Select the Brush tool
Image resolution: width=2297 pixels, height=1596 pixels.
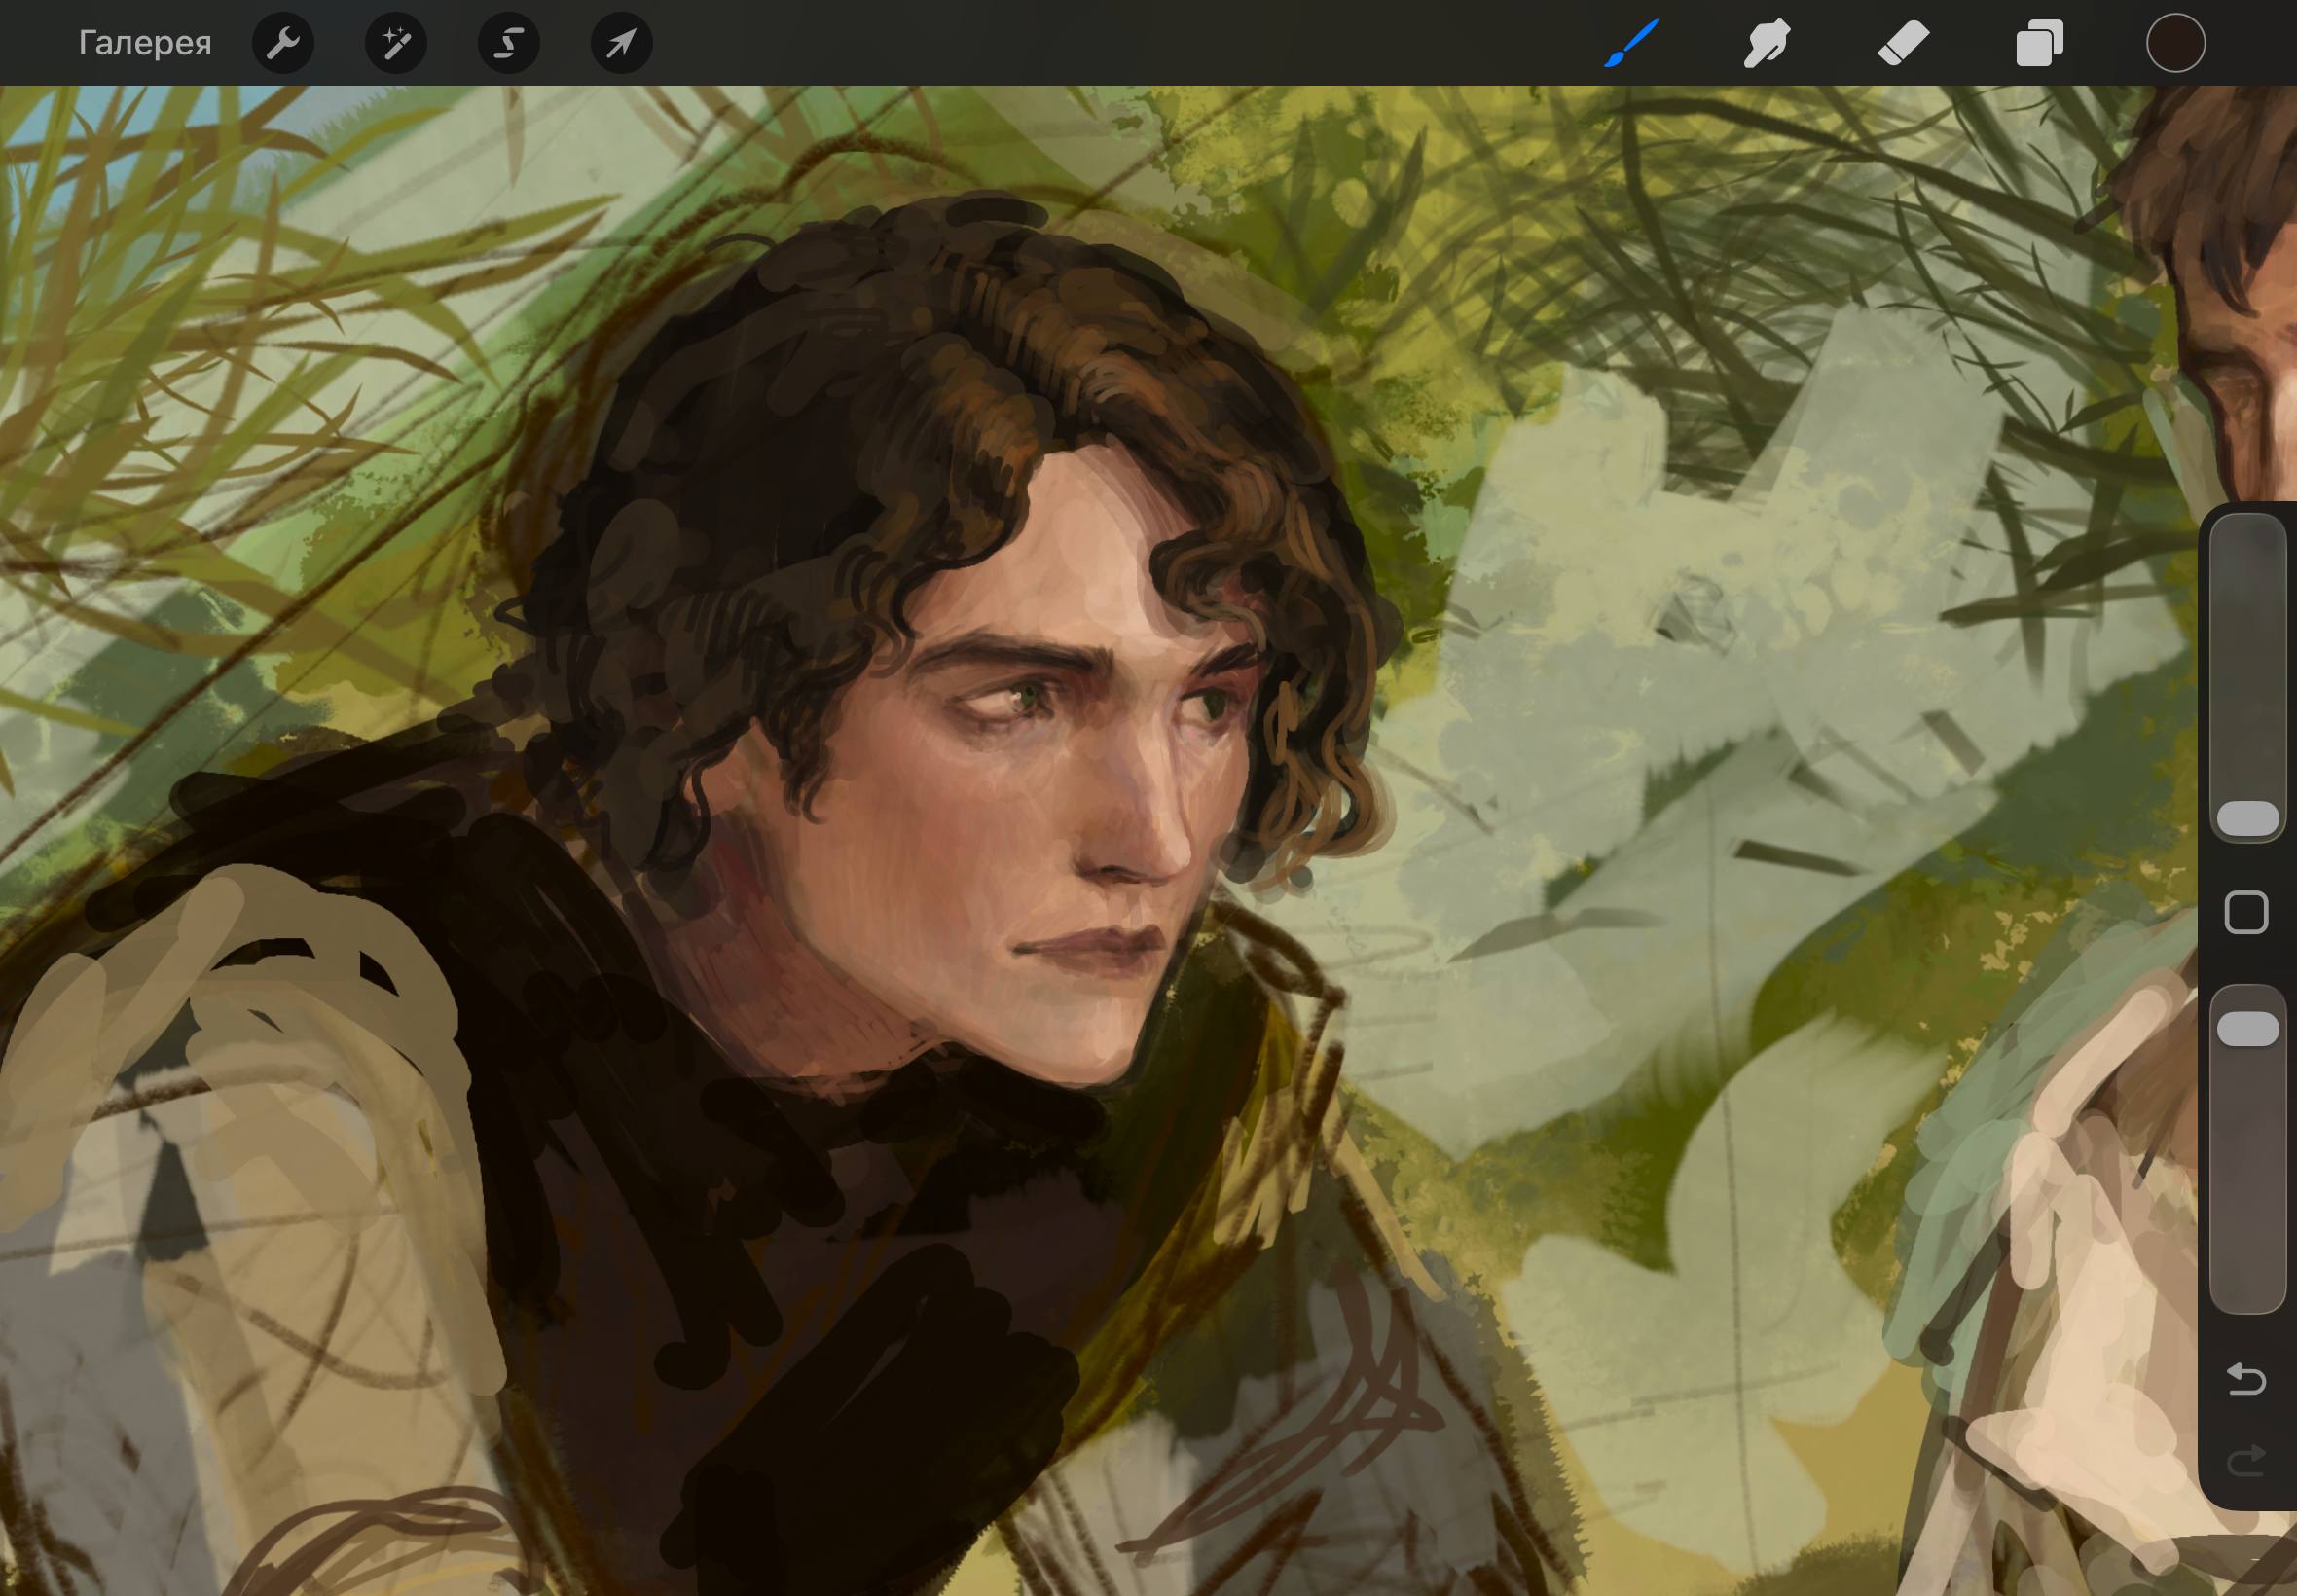coord(1631,44)
